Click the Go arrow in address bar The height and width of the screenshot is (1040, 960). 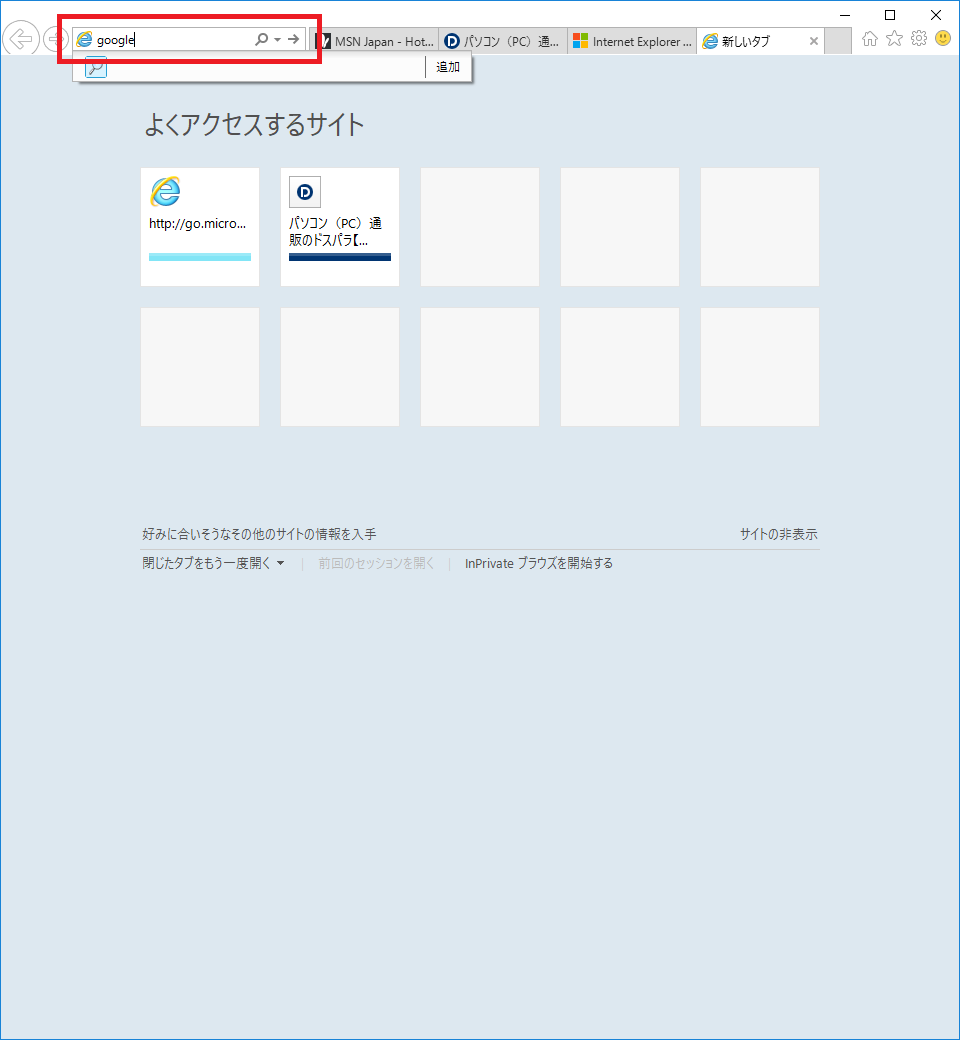pos(293,40)
